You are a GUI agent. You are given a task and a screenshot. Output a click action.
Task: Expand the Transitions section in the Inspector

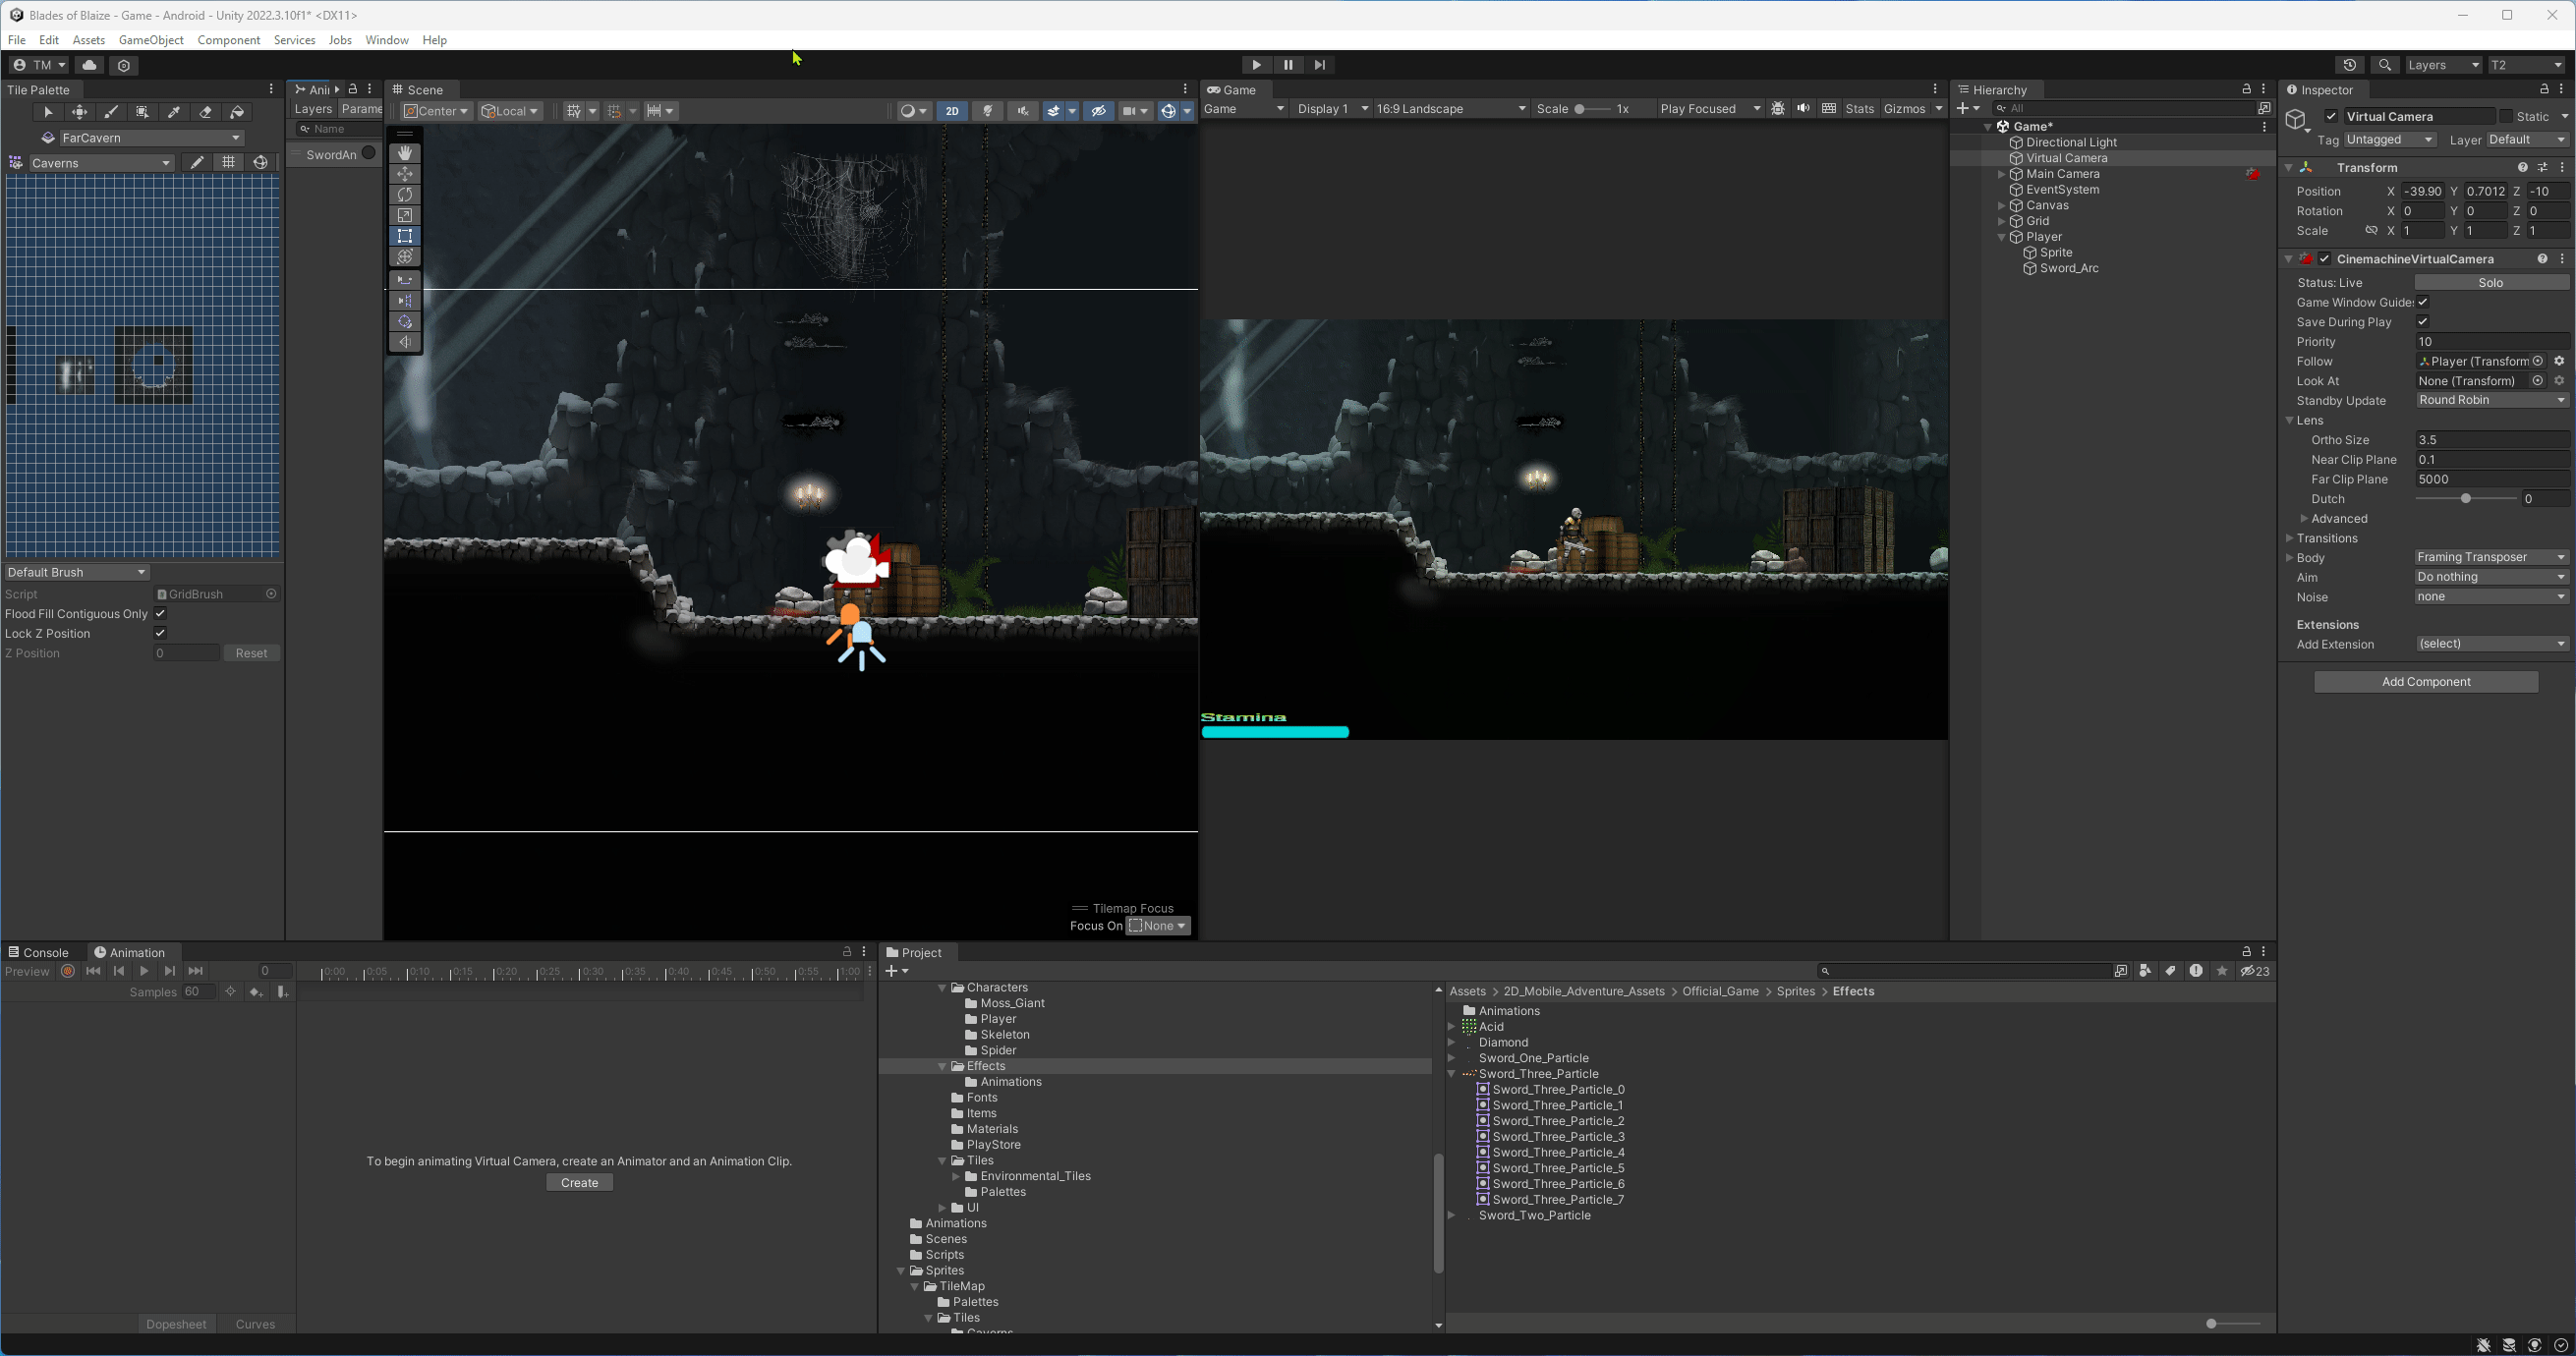(x=2290, y=538)
